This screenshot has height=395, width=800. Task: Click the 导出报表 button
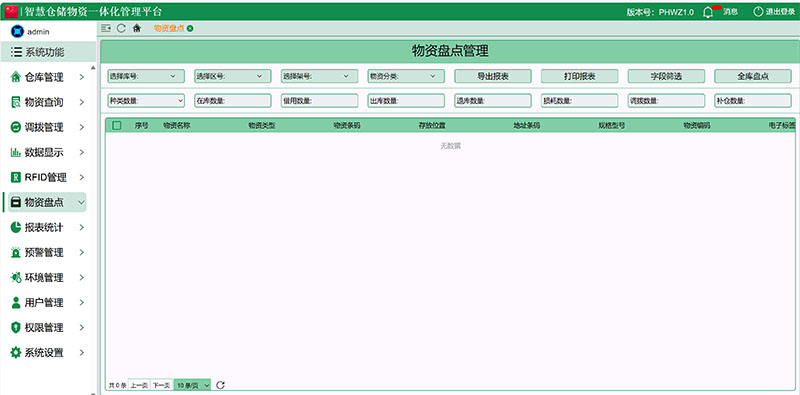click(492, 76)
